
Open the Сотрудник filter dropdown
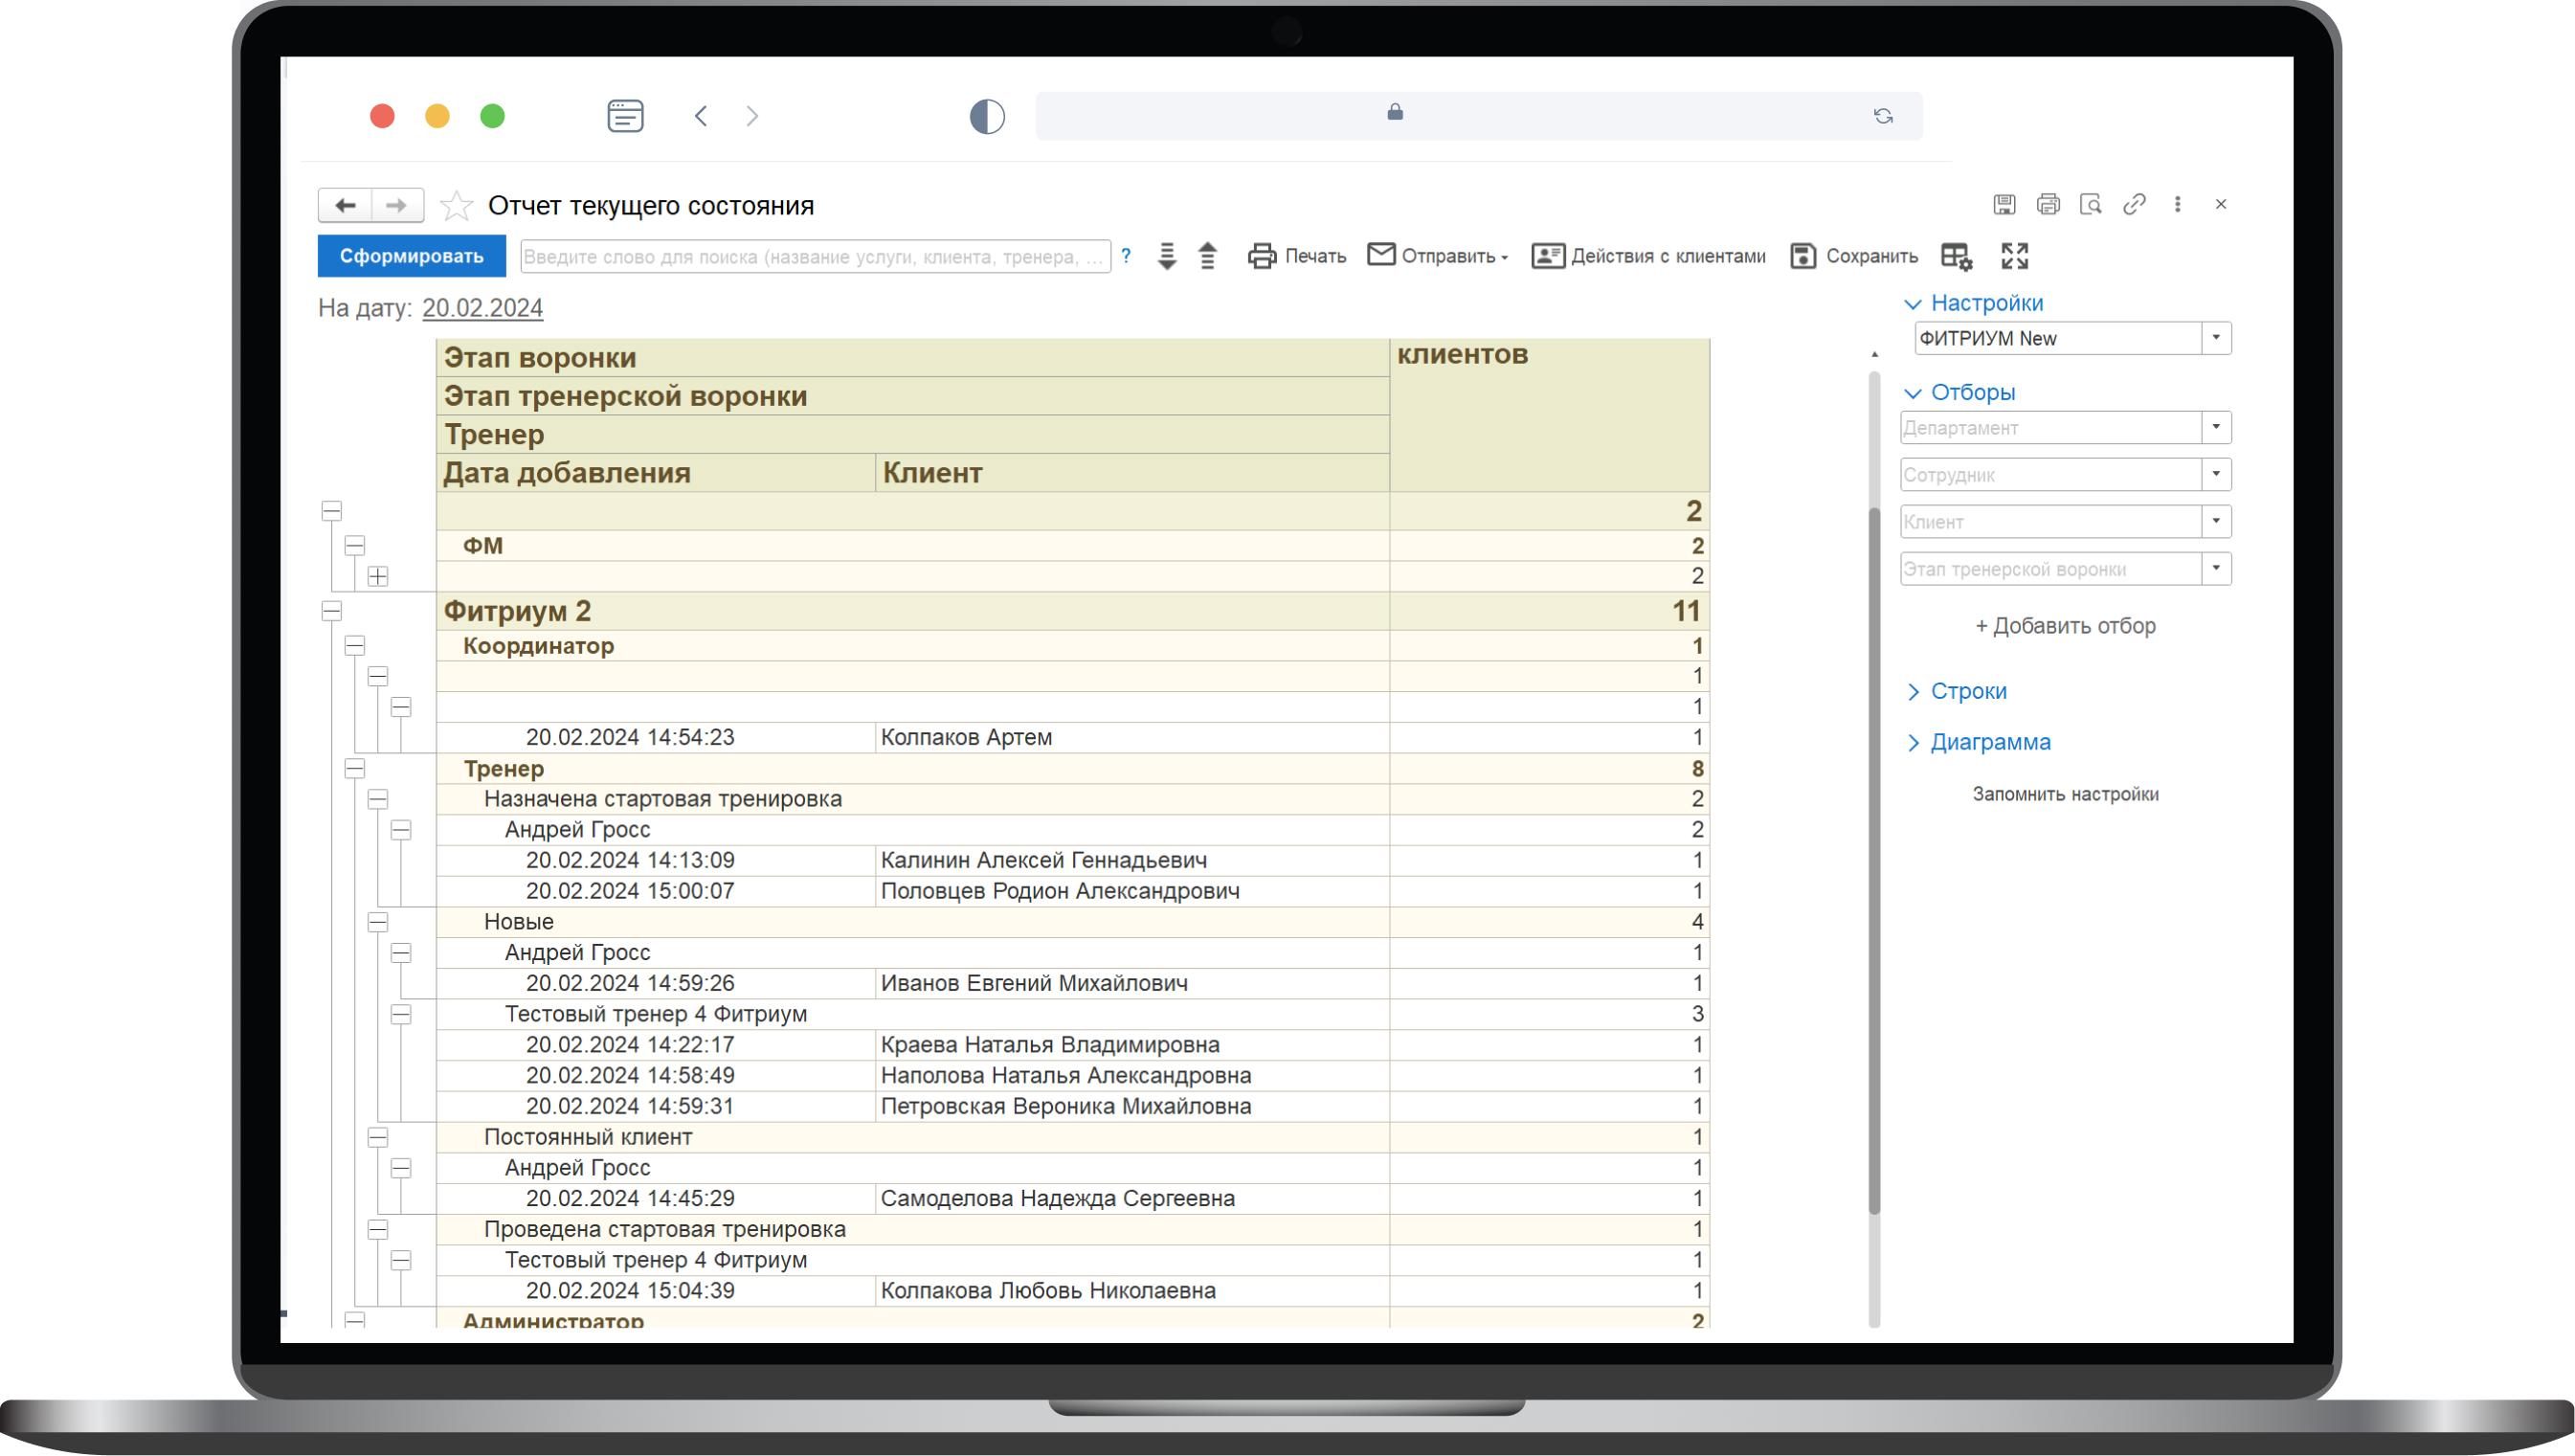(2216, 474)
